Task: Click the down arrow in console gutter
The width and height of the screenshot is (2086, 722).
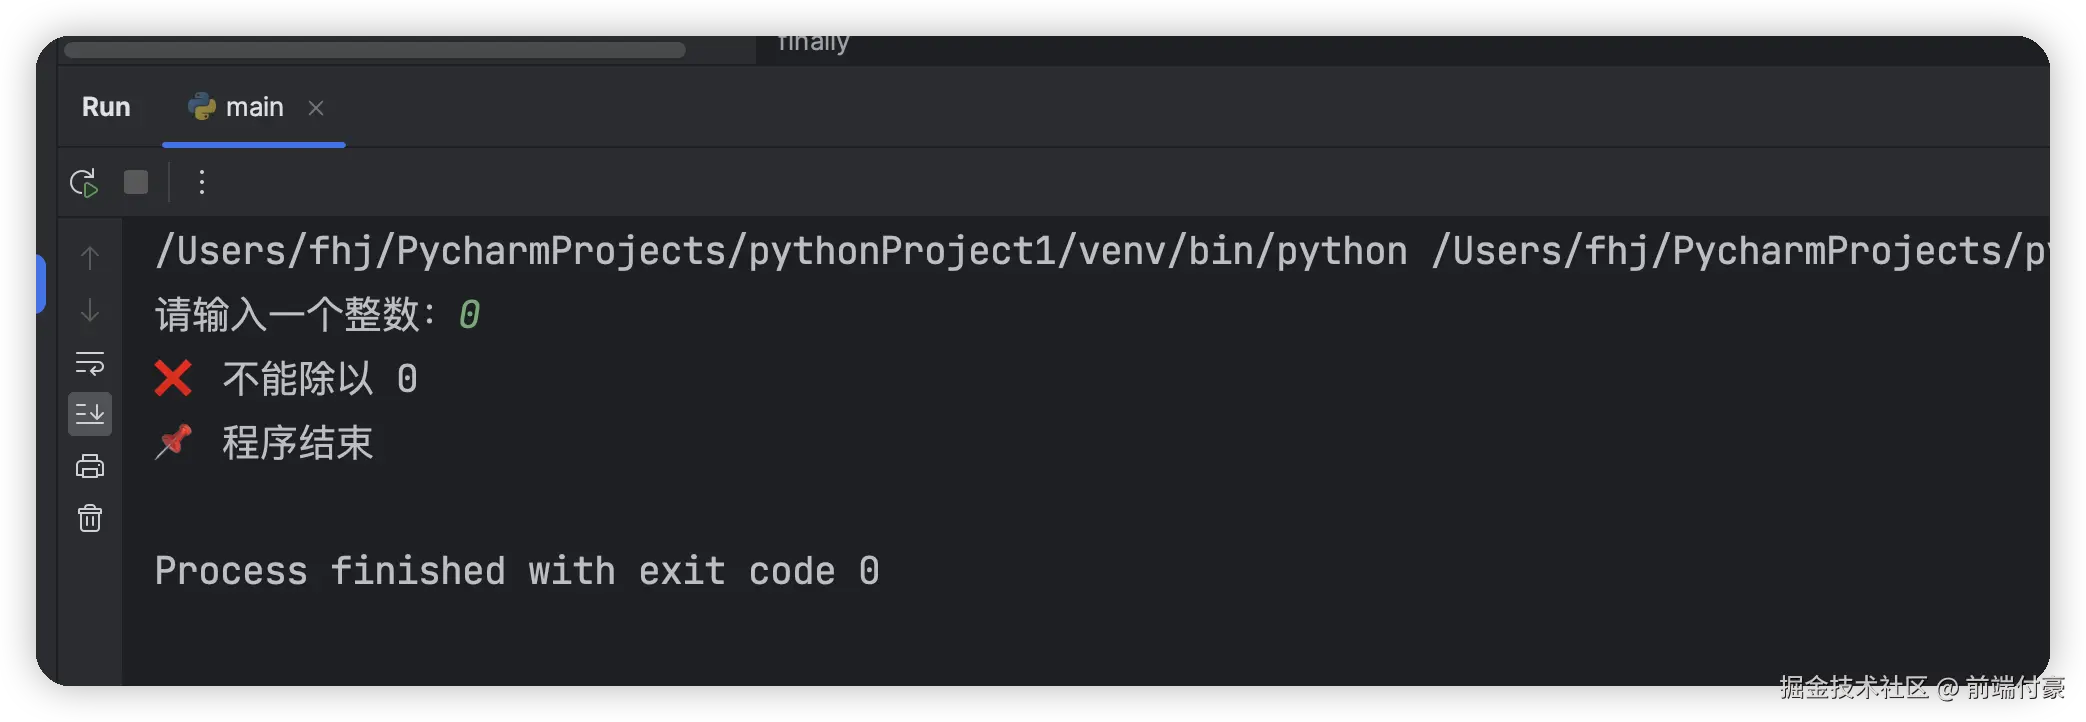Action: 90,310
